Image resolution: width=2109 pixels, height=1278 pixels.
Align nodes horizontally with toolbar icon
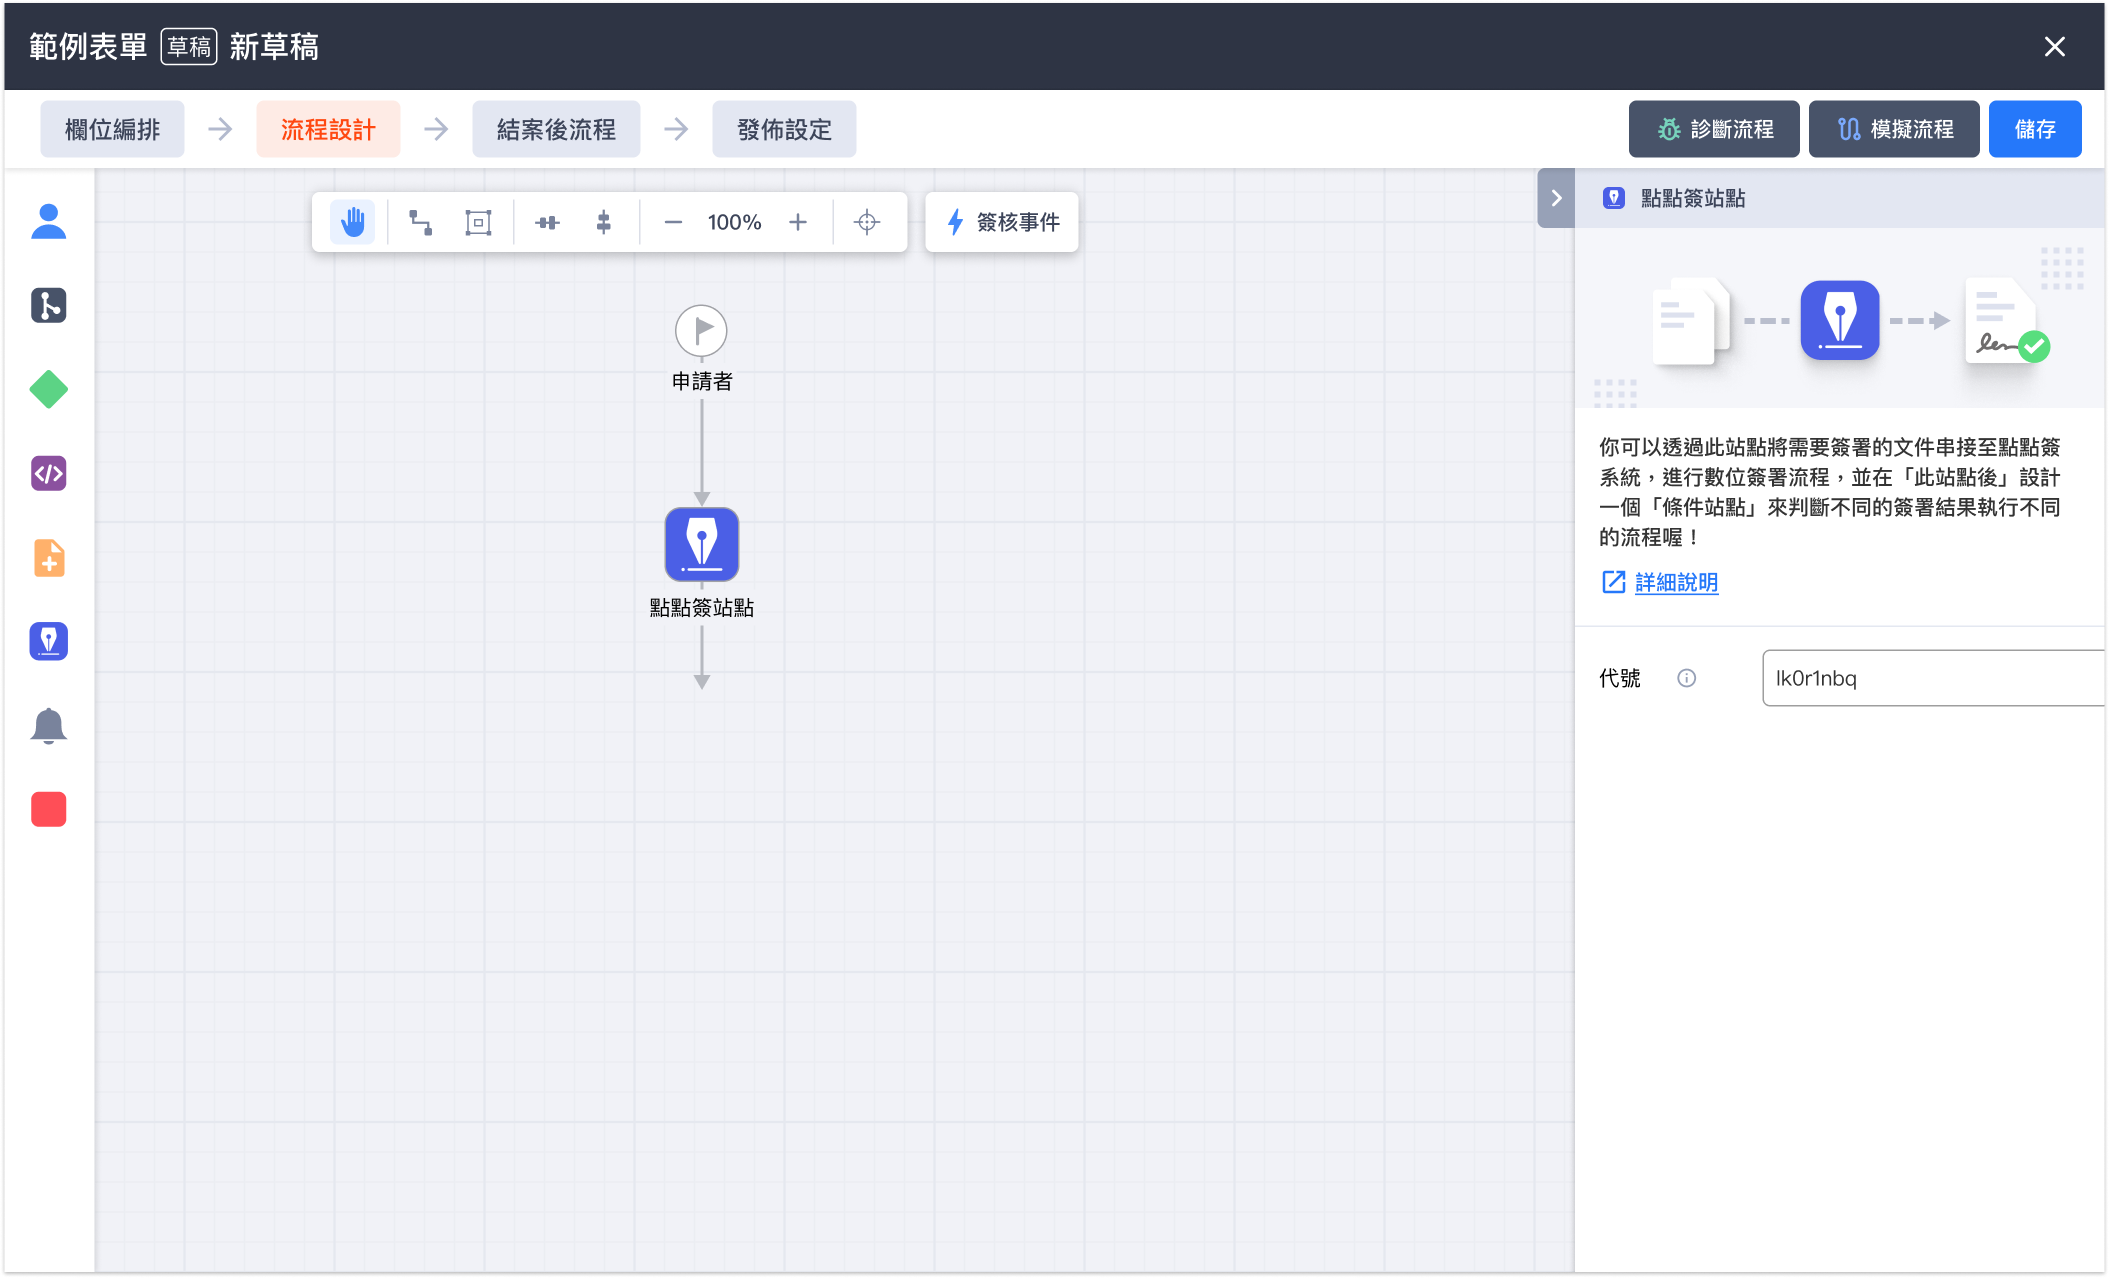click(x=547, y=222)
